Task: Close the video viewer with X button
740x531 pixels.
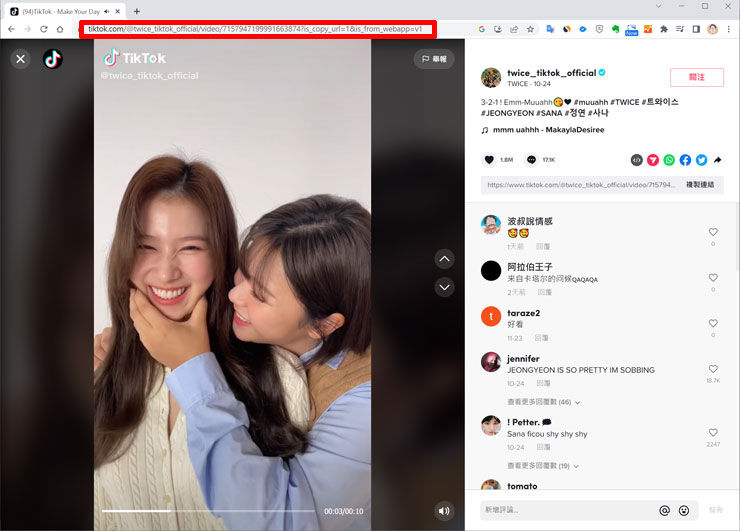Action: coord(20,59)
